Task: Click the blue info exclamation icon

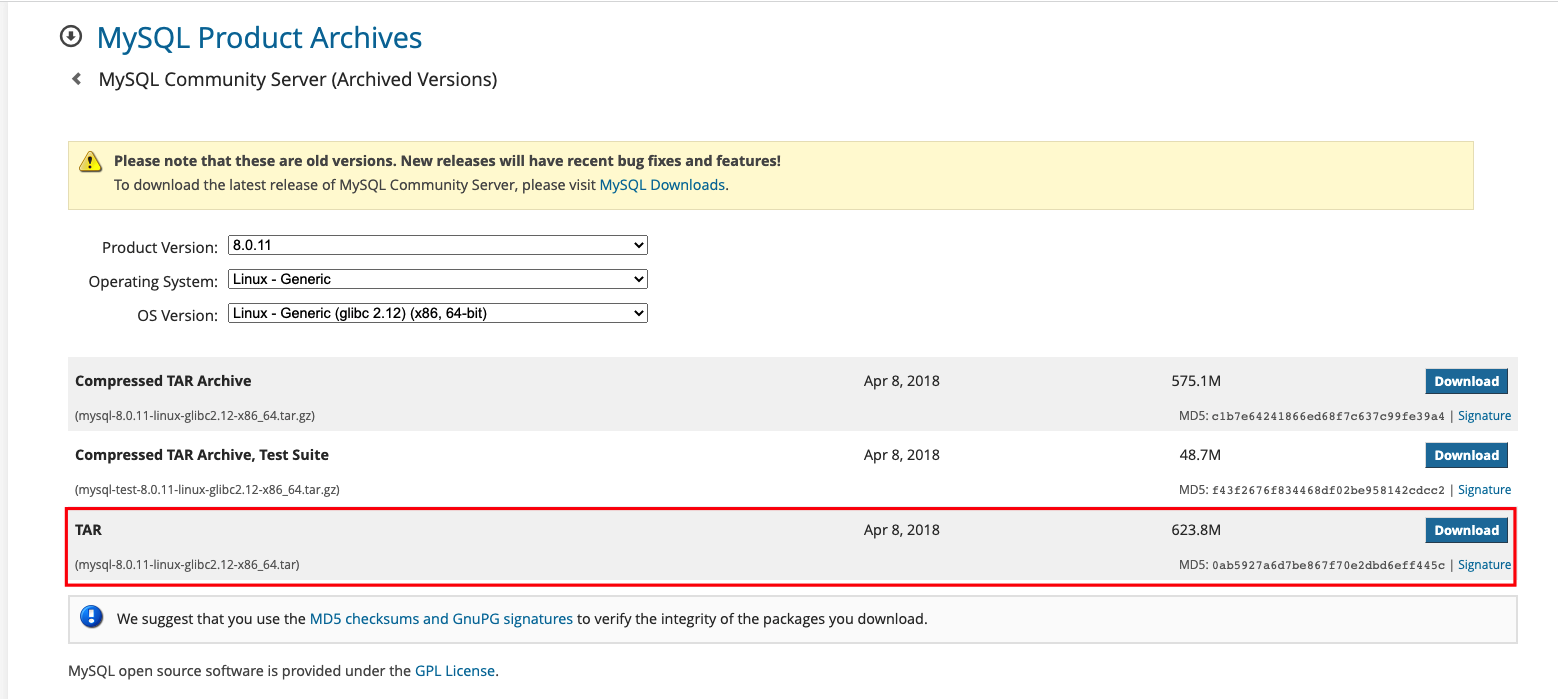Action: pos(92,618)
